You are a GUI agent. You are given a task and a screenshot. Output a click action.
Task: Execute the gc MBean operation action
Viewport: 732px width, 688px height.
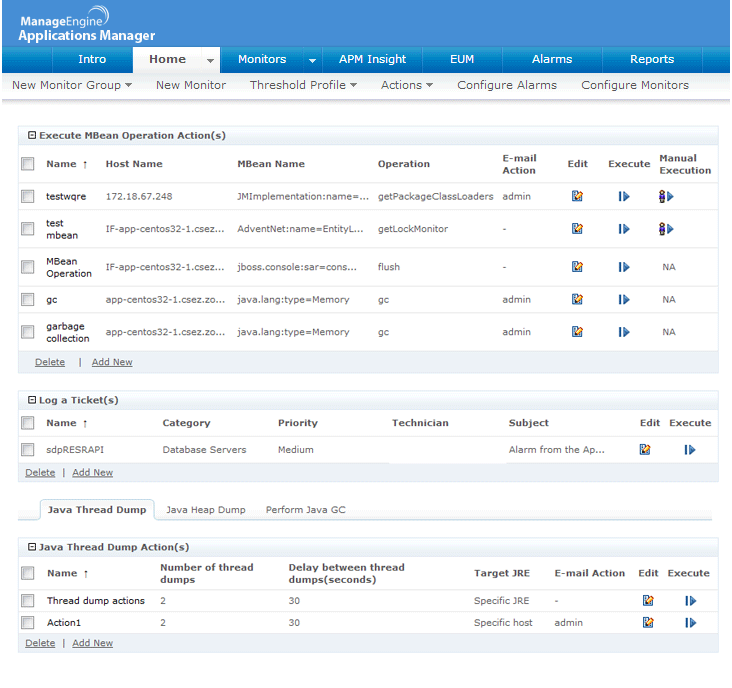(x=624, y=299)
